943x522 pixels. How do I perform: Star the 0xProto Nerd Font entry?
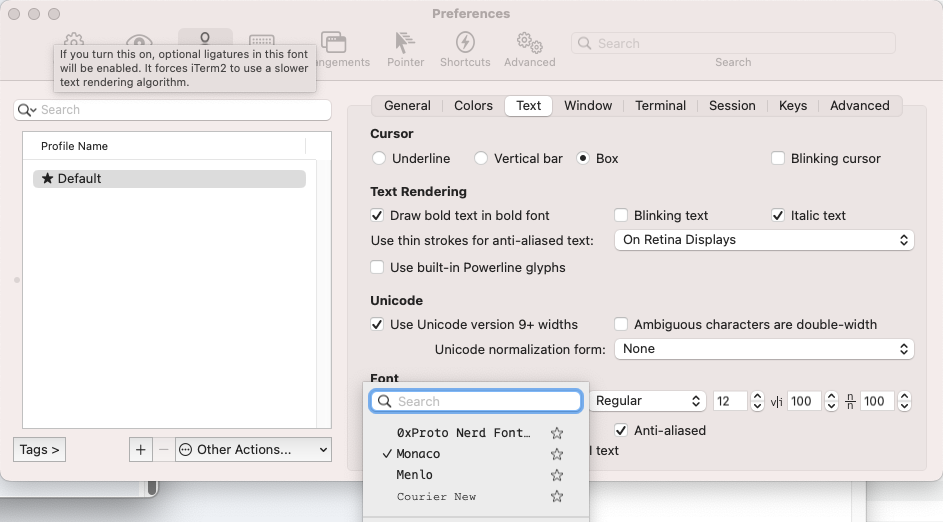tap(557, 433)
